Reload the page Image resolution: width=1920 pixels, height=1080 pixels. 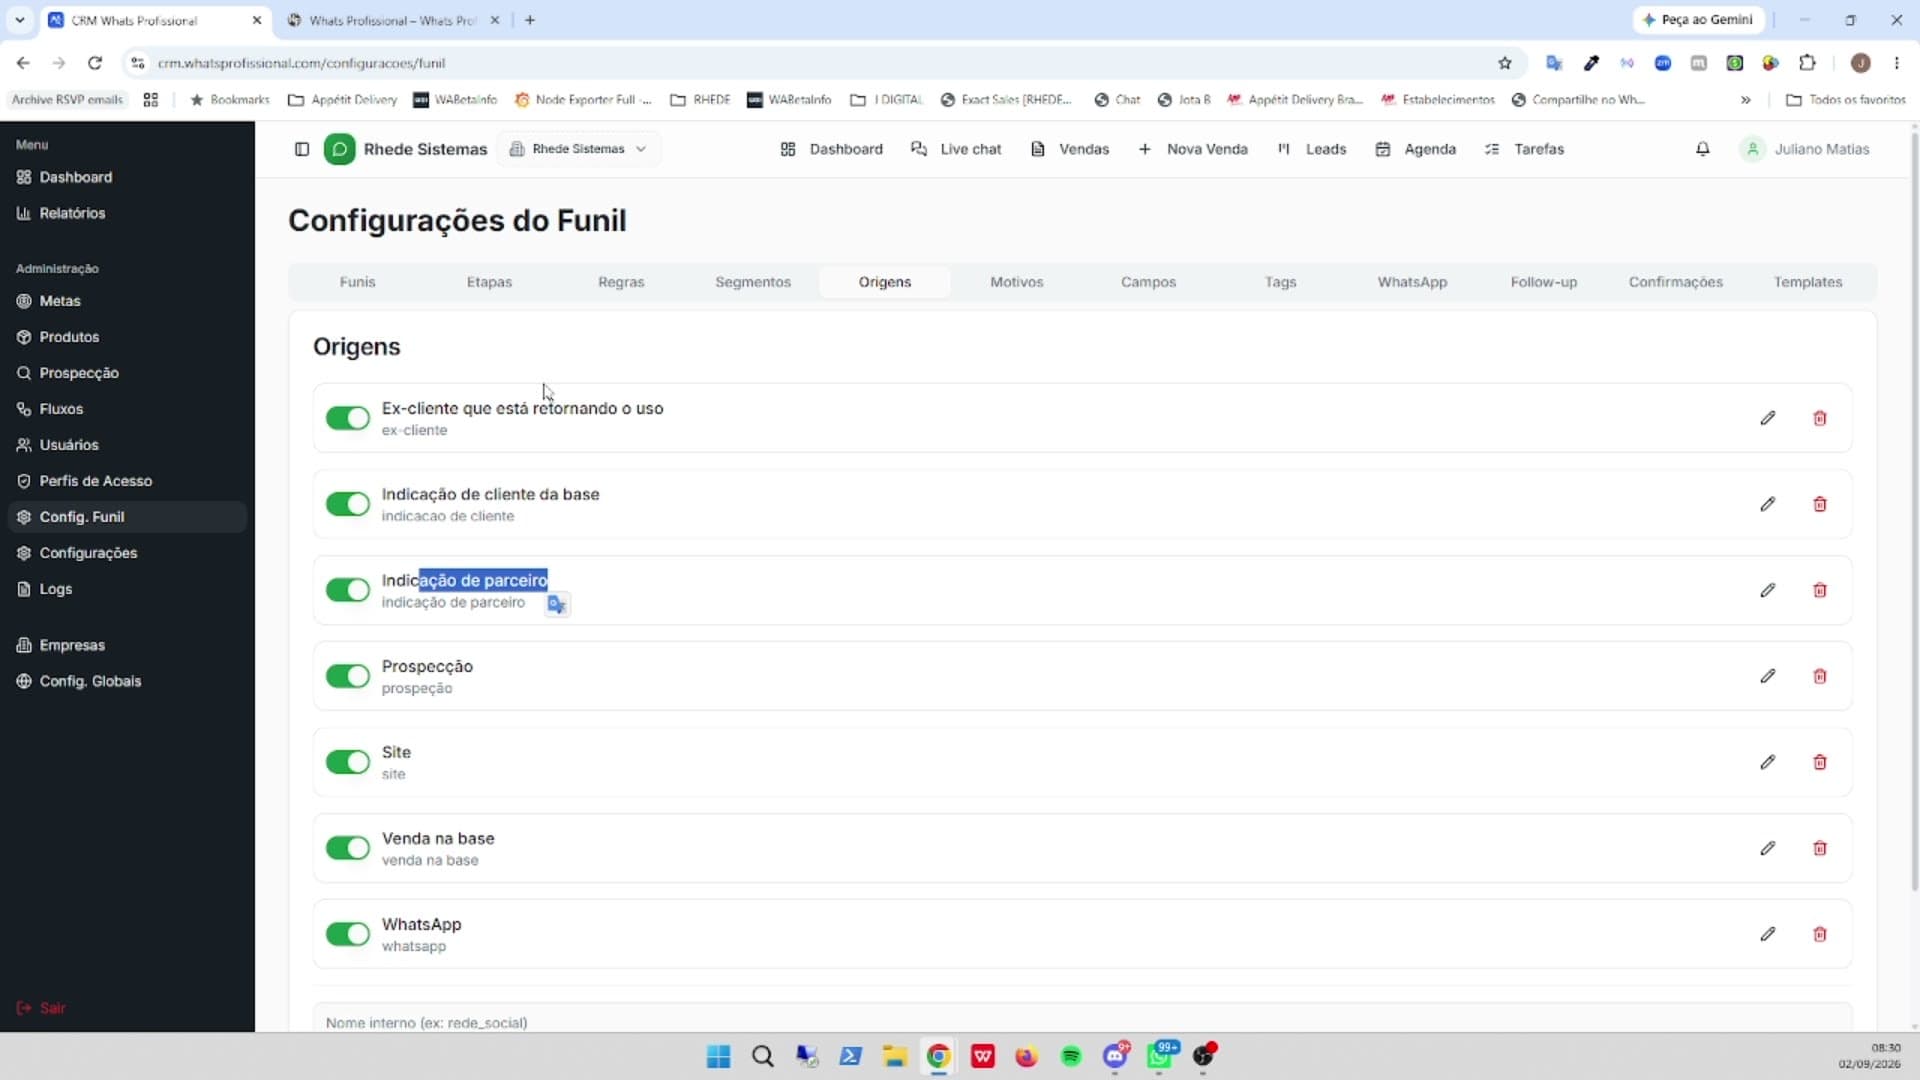click(x=95, y=63)
